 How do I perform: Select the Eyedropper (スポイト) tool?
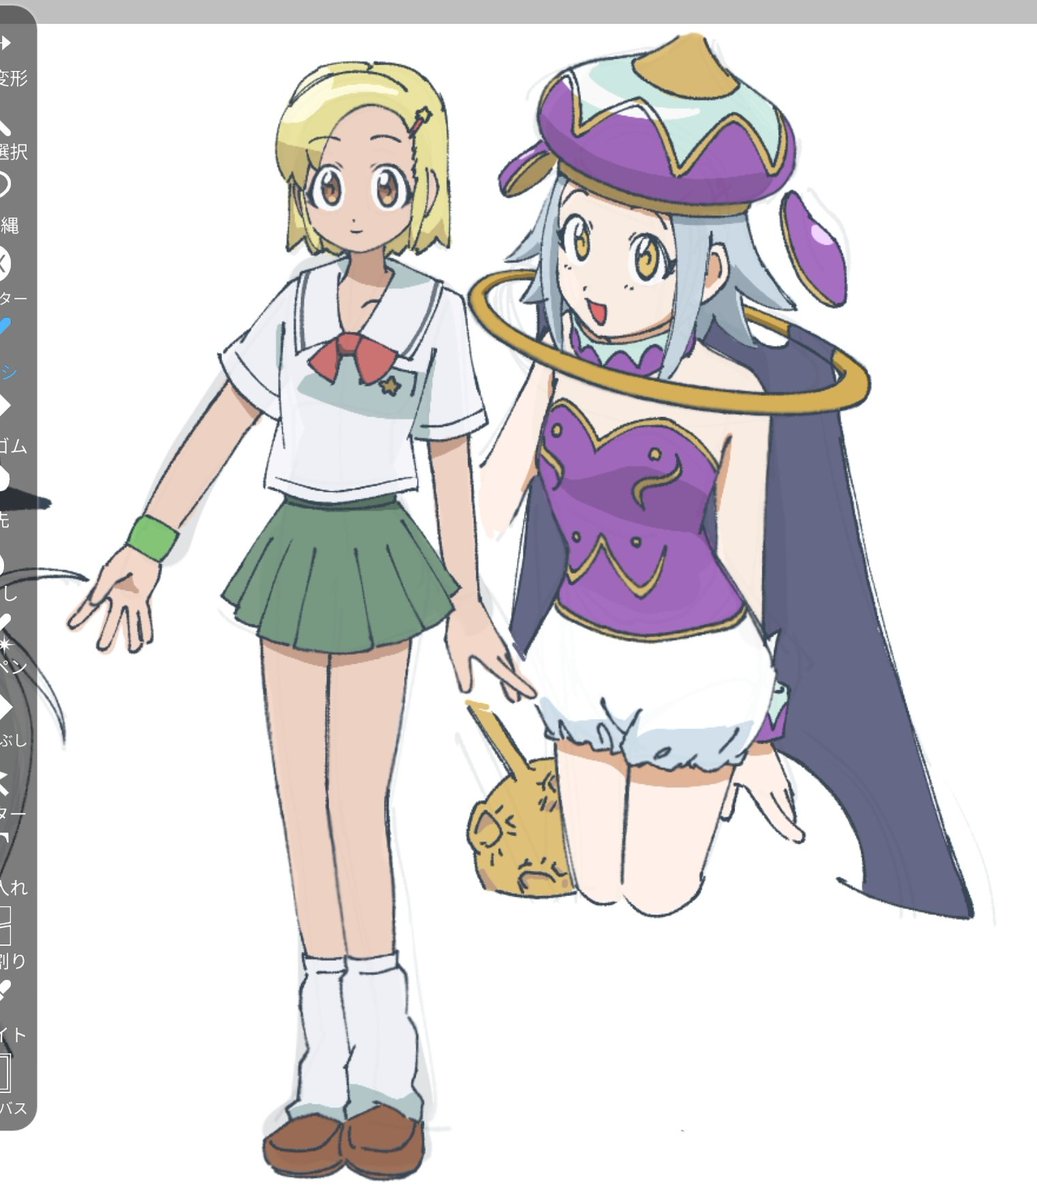12,1011
